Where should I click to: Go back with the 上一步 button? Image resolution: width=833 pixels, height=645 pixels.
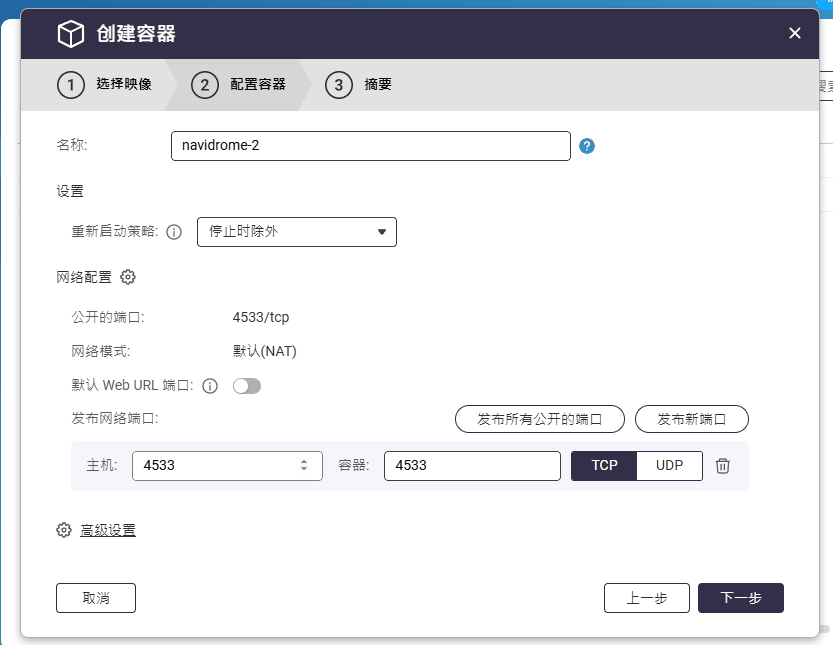click(x=647, y=598)
